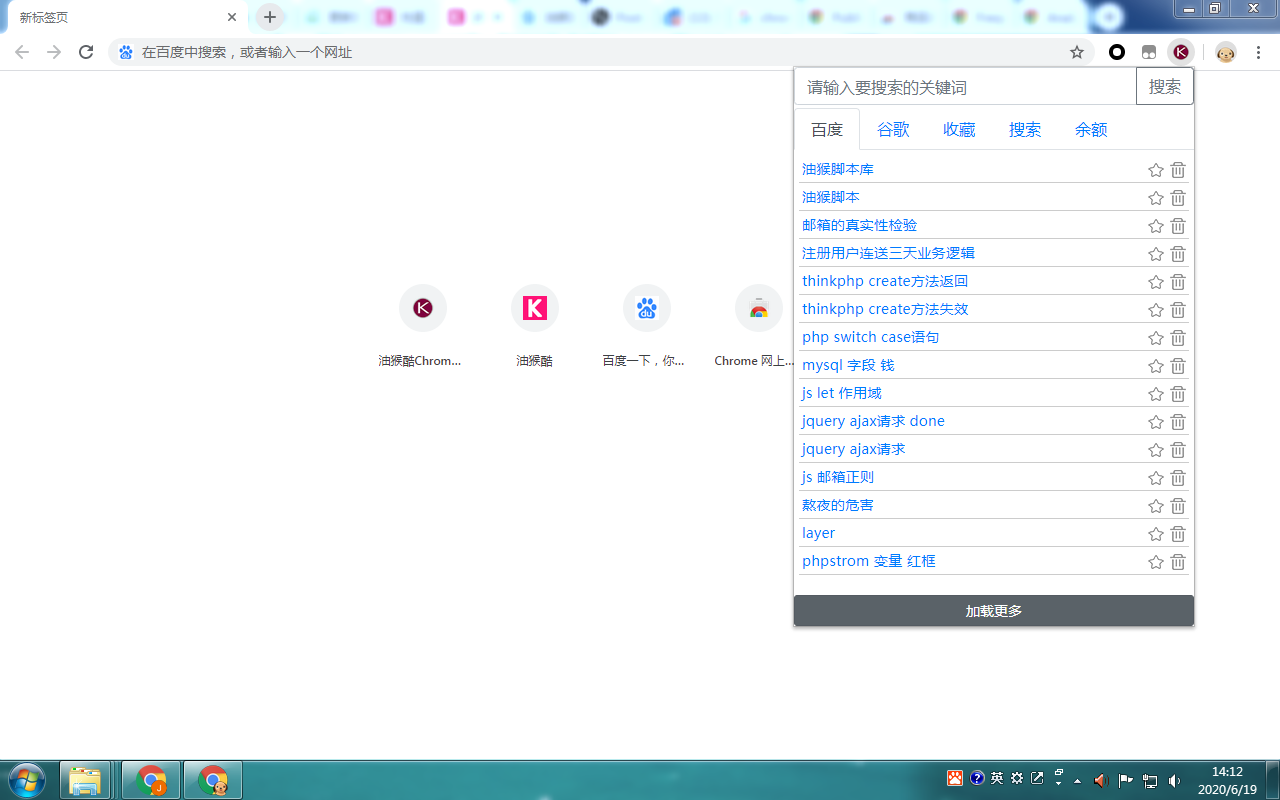Open Chrome's three-dot menu
Screen dimensions: 1280x800
[x=1258, y=52]
